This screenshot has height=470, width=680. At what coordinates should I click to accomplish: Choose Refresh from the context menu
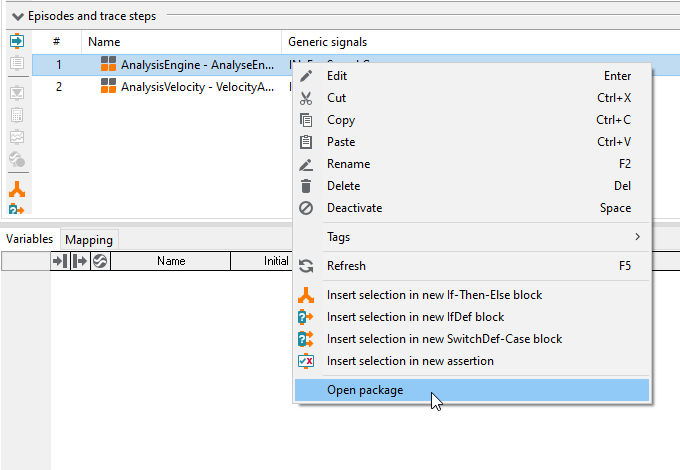pos(472,266)
